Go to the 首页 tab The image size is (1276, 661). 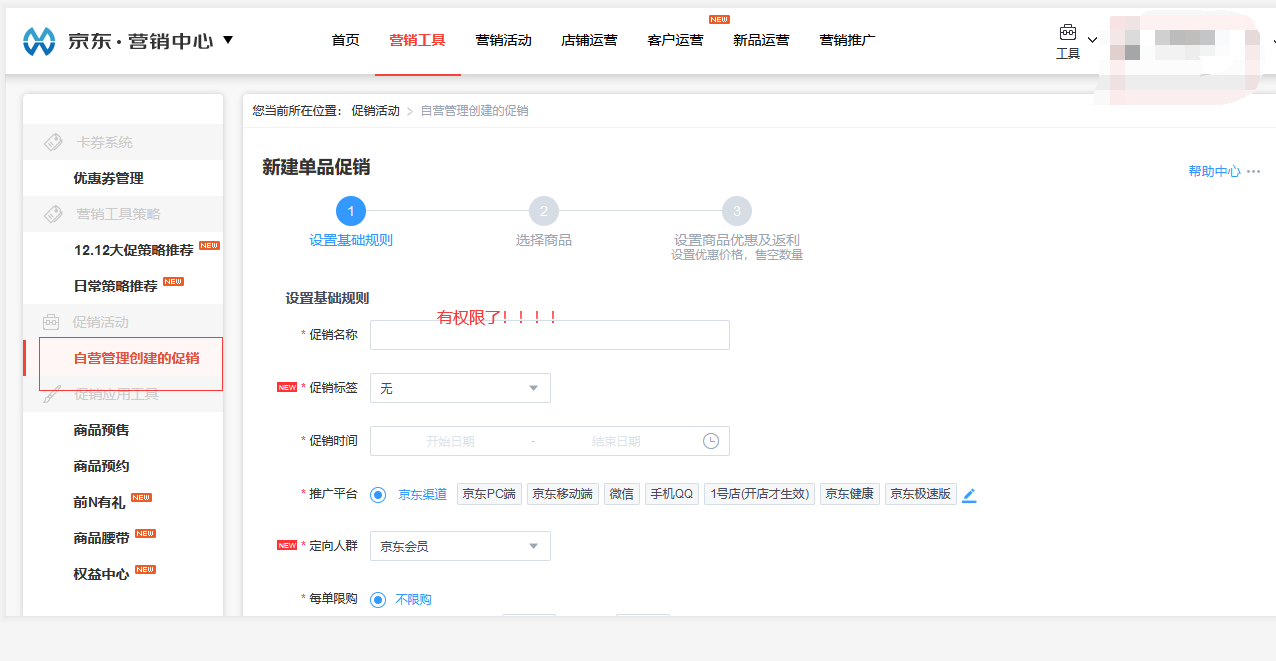pyautogui.click(x=345, y=40)
